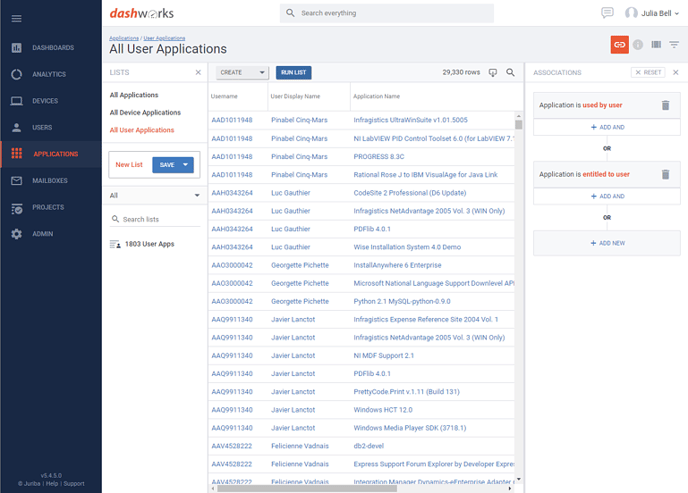Viewport: 688px width, 493px height.
Task: Toggle the hamburger sidebar menu
Action: (16, 18)
